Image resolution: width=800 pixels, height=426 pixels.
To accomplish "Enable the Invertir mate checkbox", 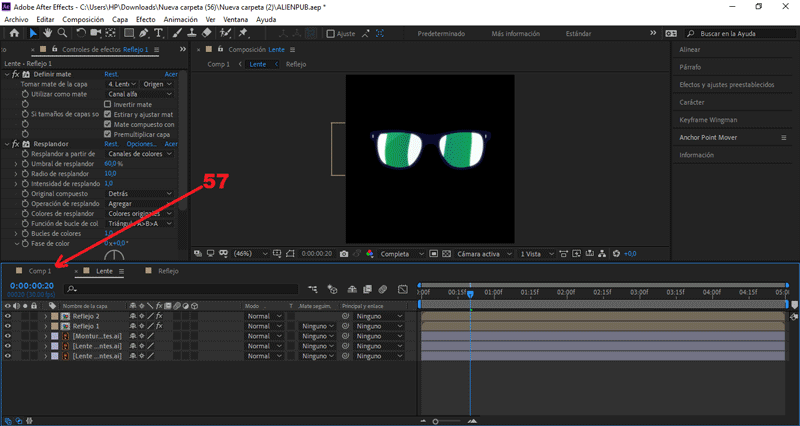I will tap(109, 104).
